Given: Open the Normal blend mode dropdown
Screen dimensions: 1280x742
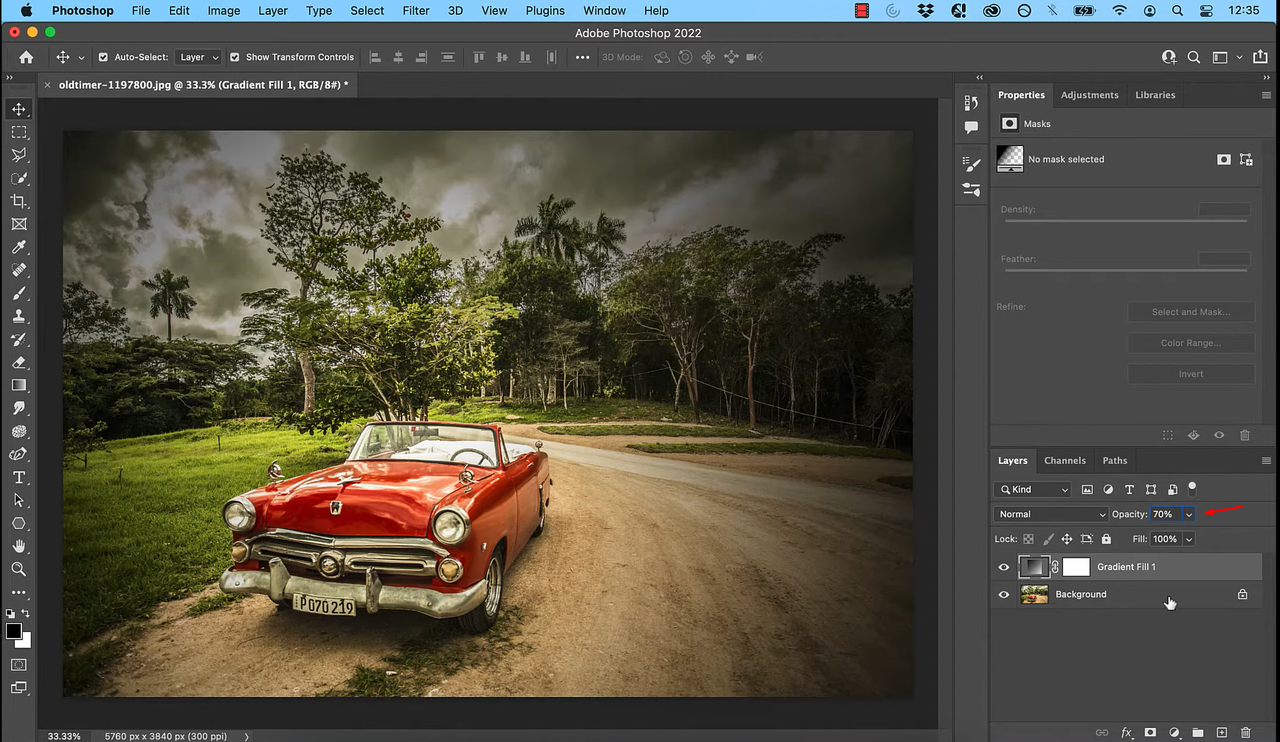Looking at the screenshot, I should [x=1051, y=514].
